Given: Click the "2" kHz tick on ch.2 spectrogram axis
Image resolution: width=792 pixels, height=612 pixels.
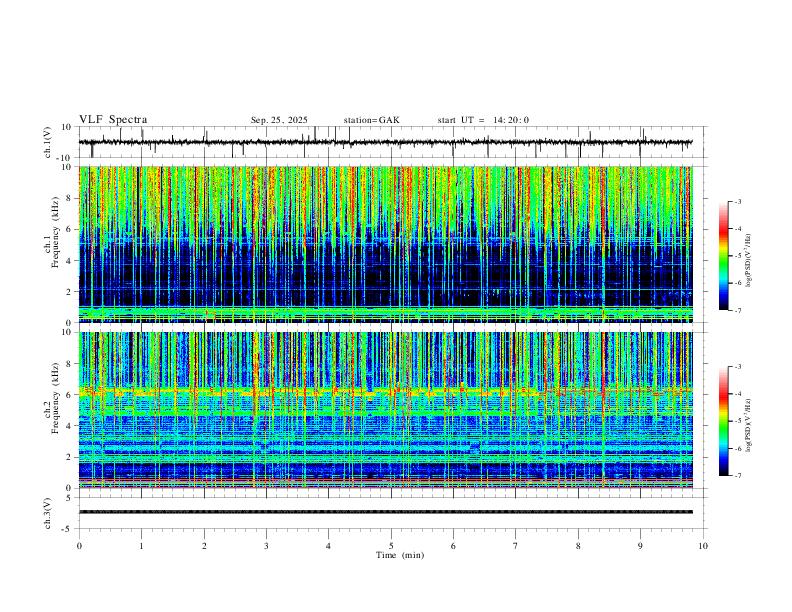Looking at the screenshot, I should 69,457.
